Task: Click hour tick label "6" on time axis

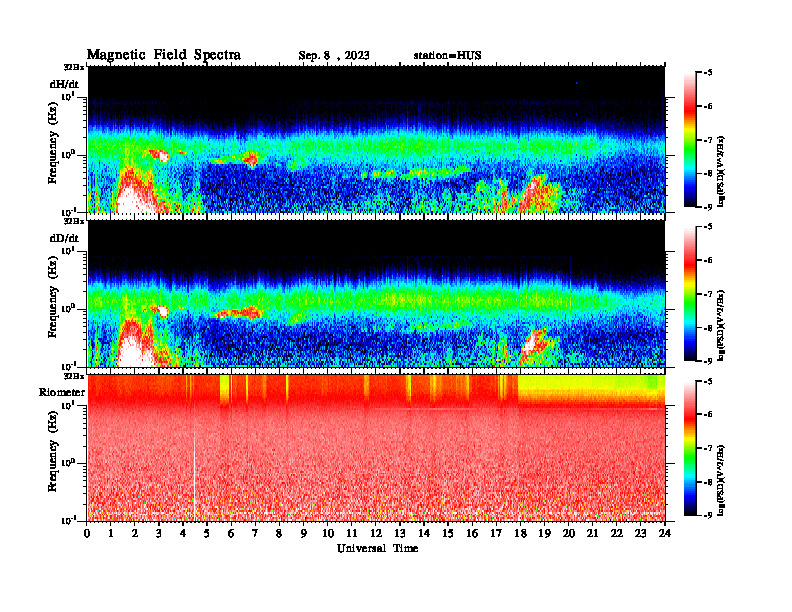Action: [x=231, y=533]
